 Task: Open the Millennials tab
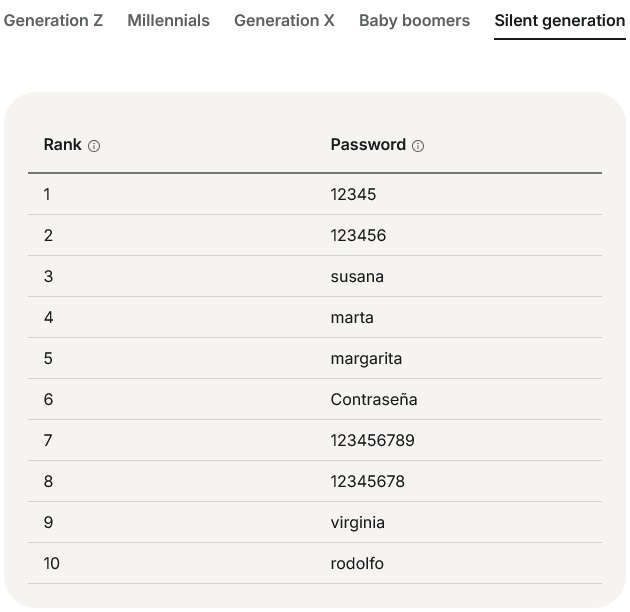[168, 20]
